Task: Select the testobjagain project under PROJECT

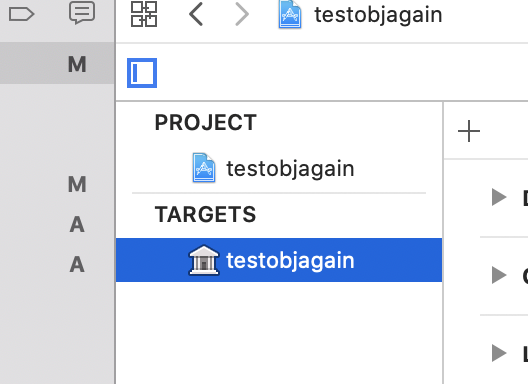Action: pyautogui.click(x=279, y=168)
